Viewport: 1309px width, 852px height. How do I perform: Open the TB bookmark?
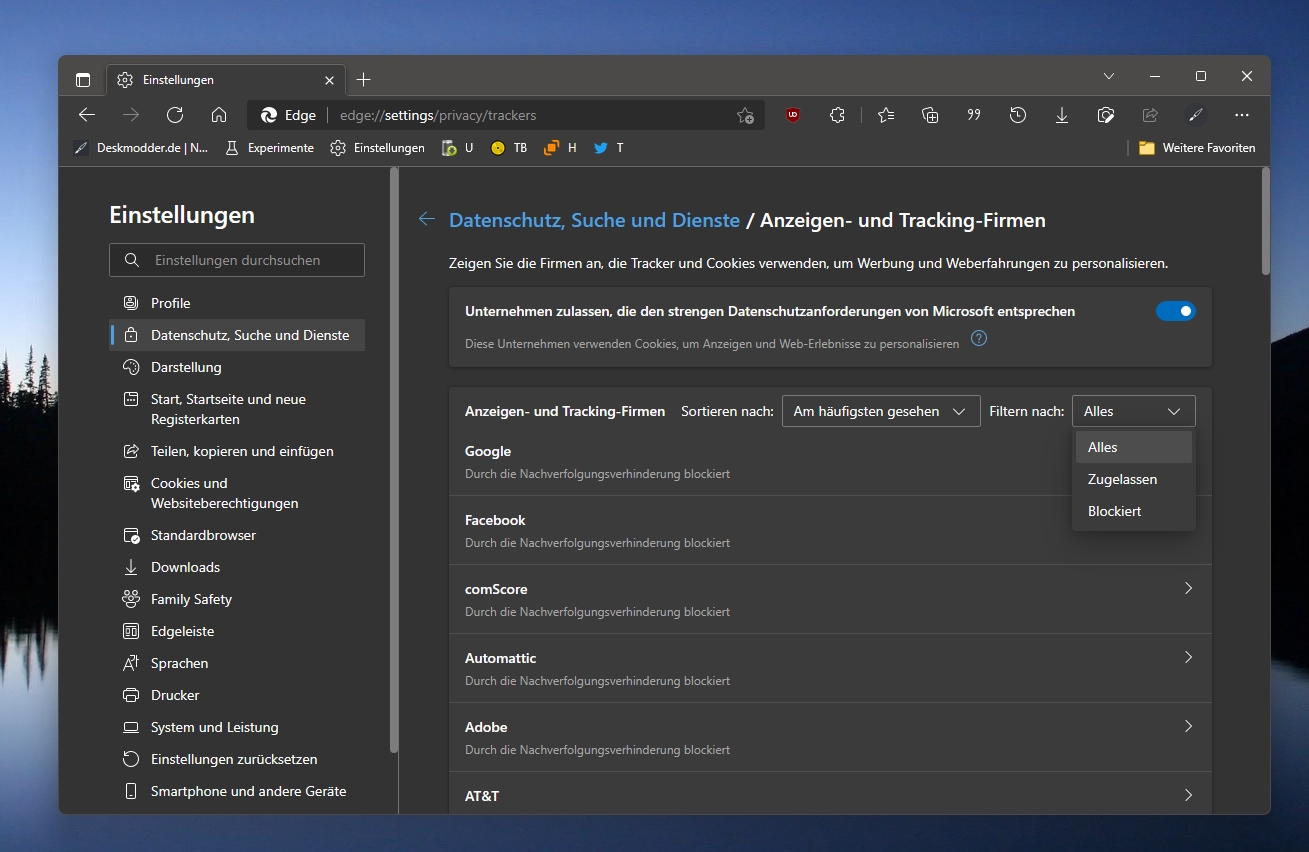pos(509,147)
